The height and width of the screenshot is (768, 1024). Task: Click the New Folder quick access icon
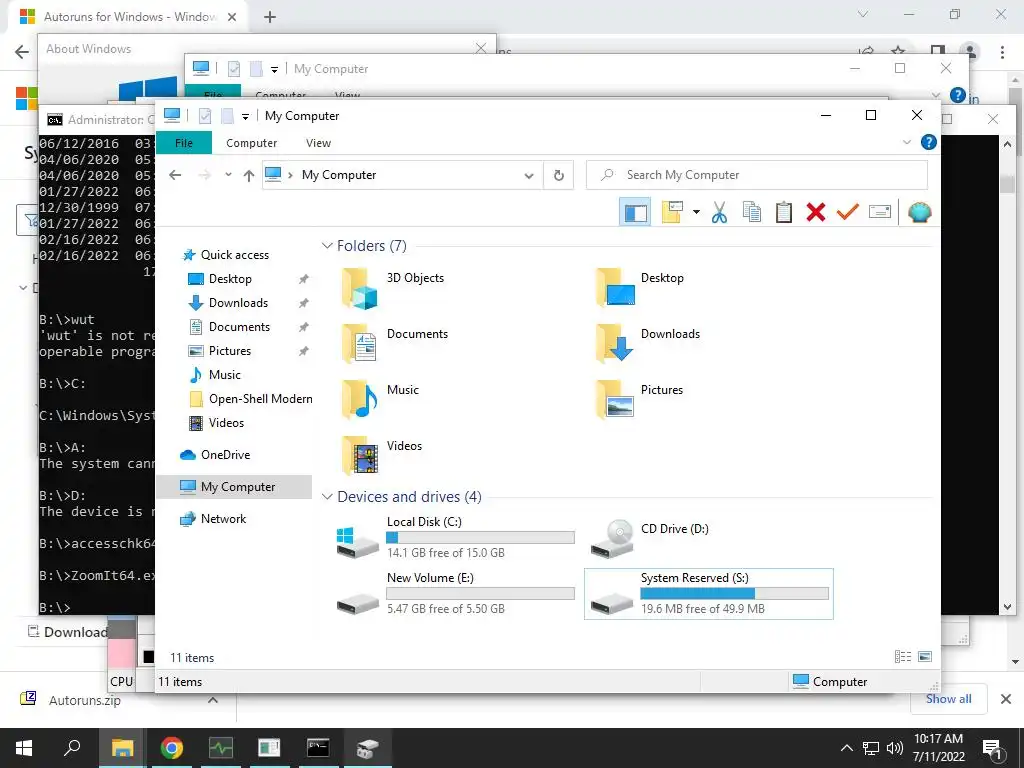tap(227, 116)
